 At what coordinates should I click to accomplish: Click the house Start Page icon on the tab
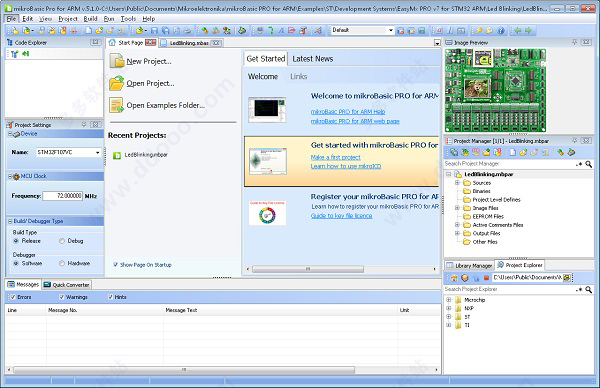(x=112, y=42)
